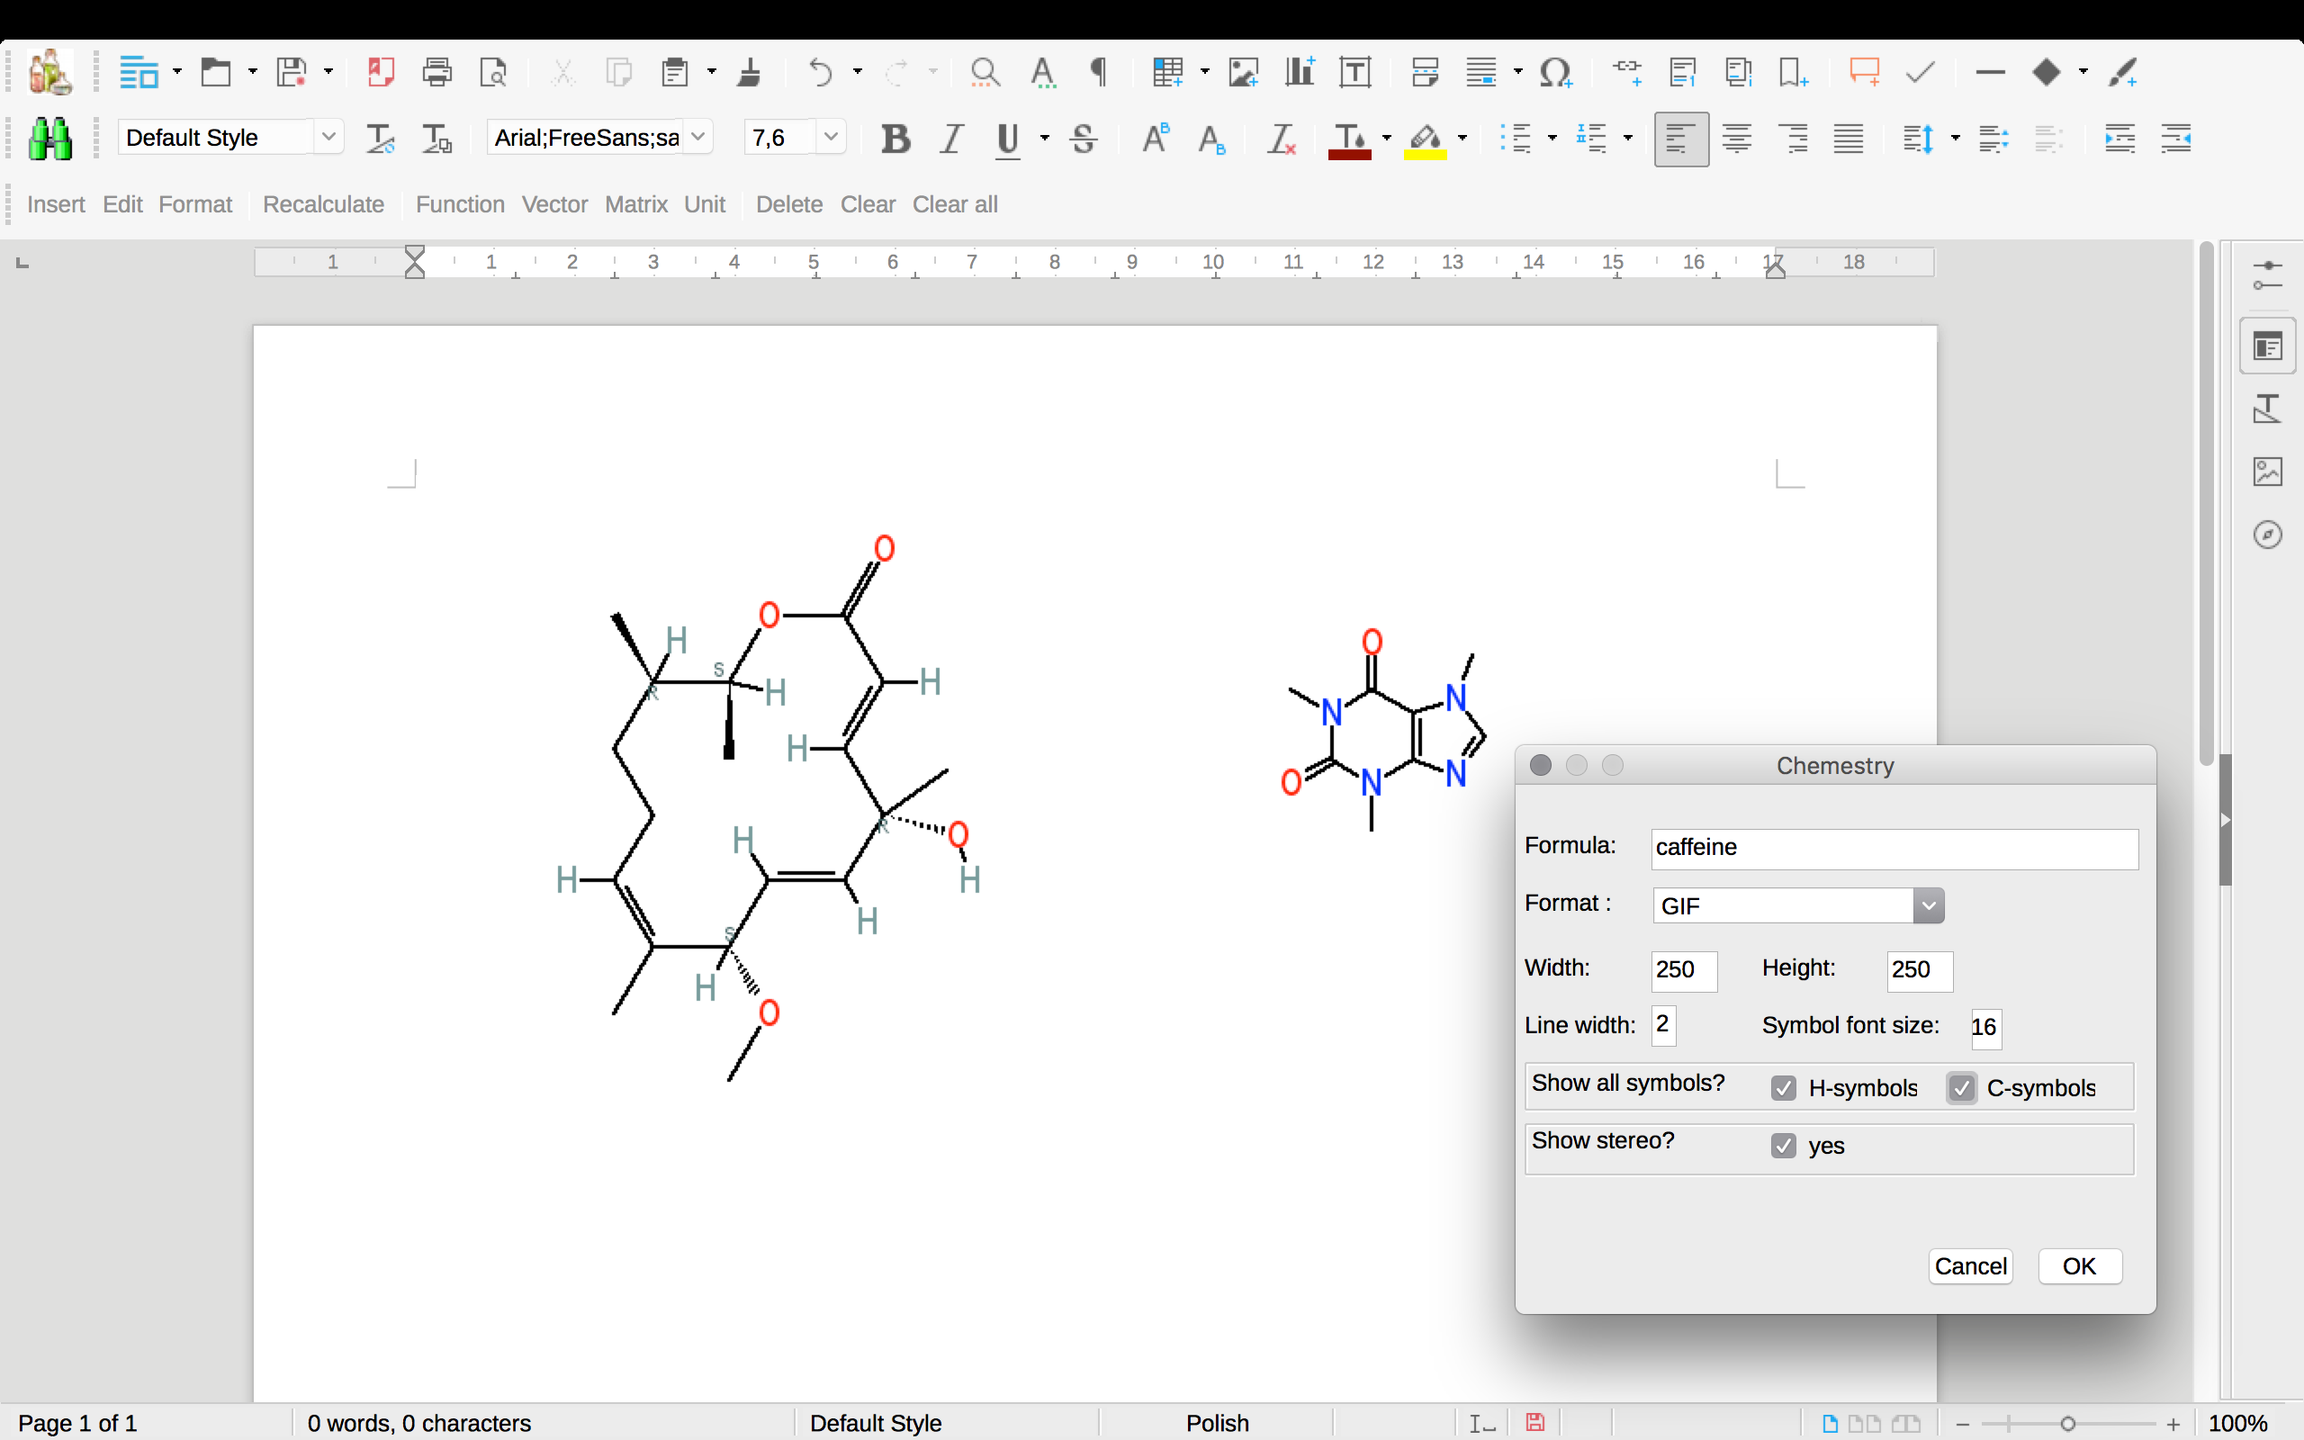2304x1440 pixels.
Task: Open the Find and Replace binoculars icon
Action: [x=49, y=139]
